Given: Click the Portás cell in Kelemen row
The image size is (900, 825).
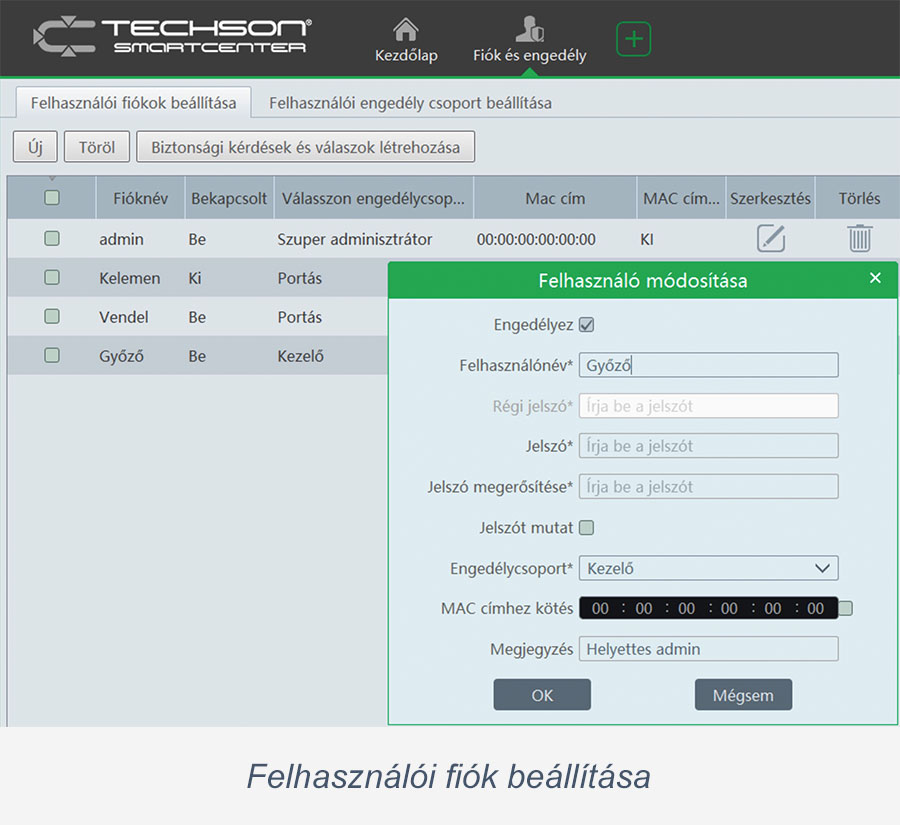Looking at the screenshot, I should point(300,278).
